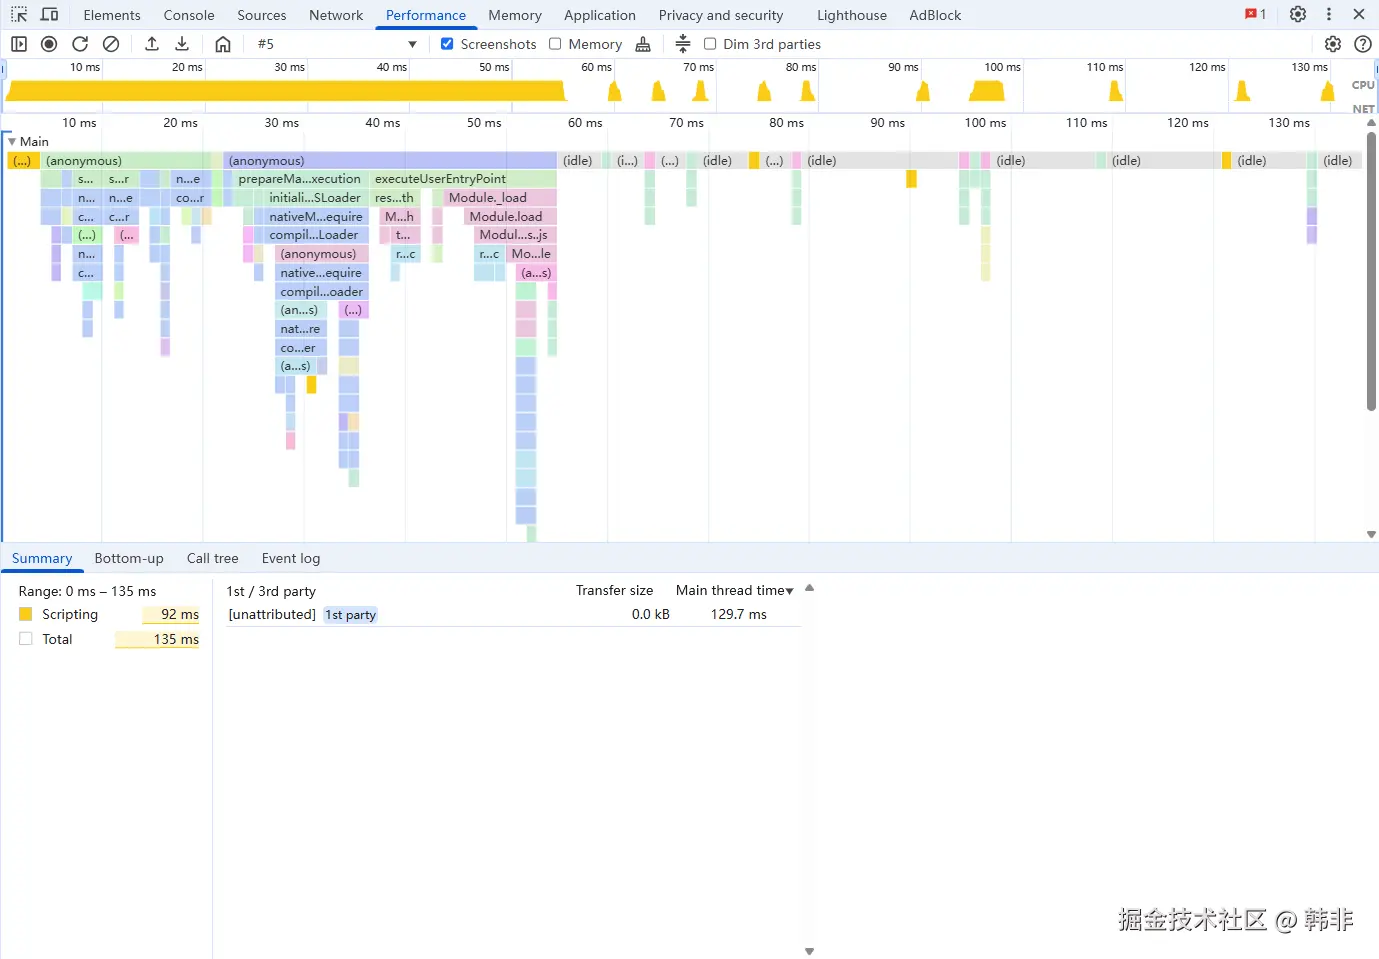Screen dimensions: 1379x959
Task: Clear the current performance recording
Action: tap(111, 44)
